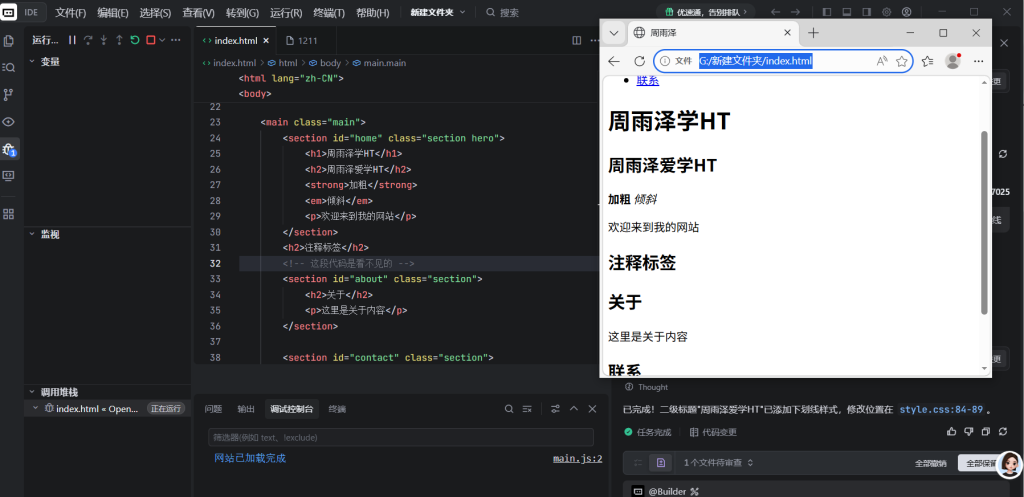Open the 帮助(H) menu
The height and width of the screenshot is (497, 1024).
click(x=373, y=12)
